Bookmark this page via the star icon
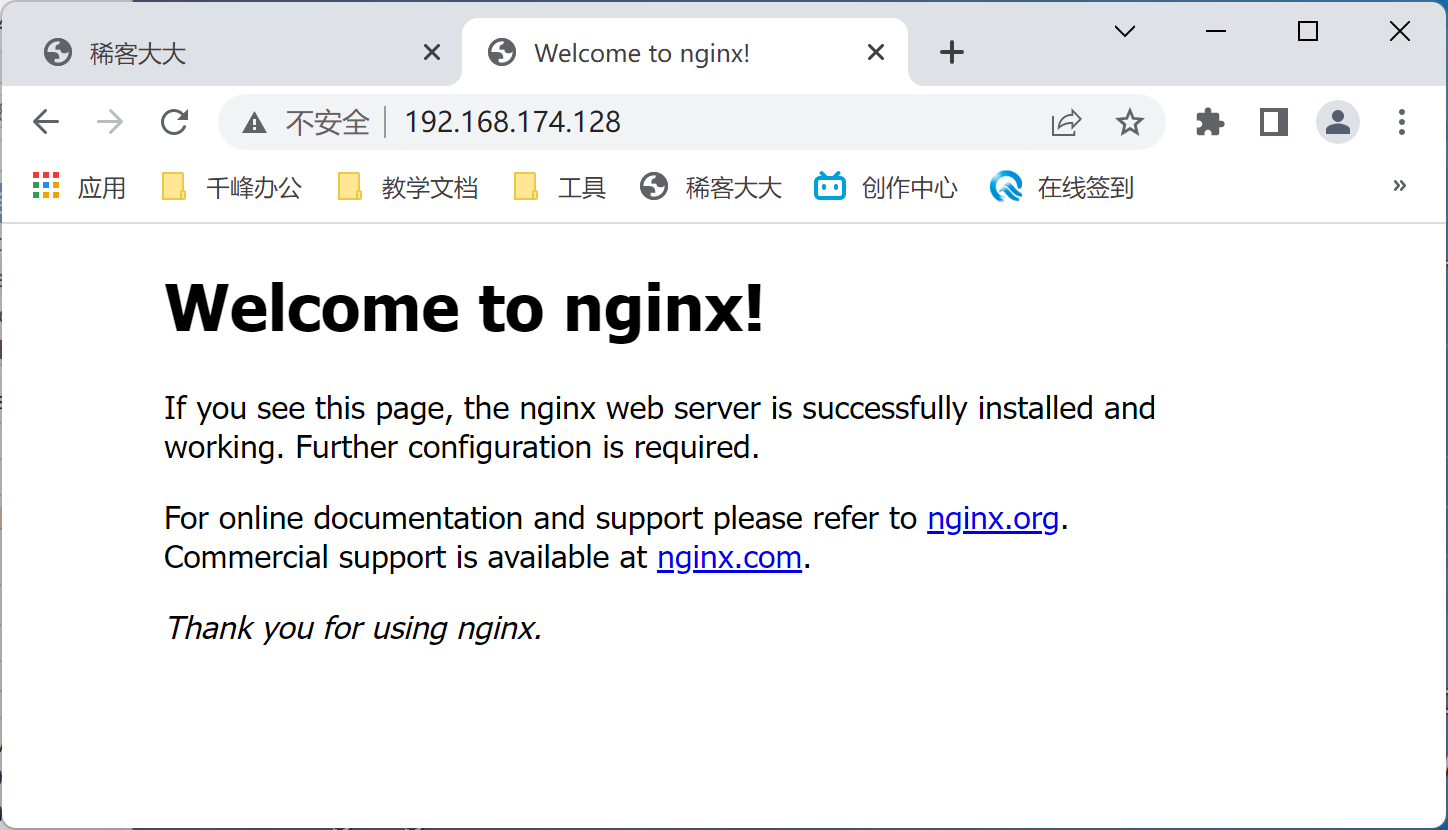Screen dimensions: 1448x830 tap(1130, 123)
